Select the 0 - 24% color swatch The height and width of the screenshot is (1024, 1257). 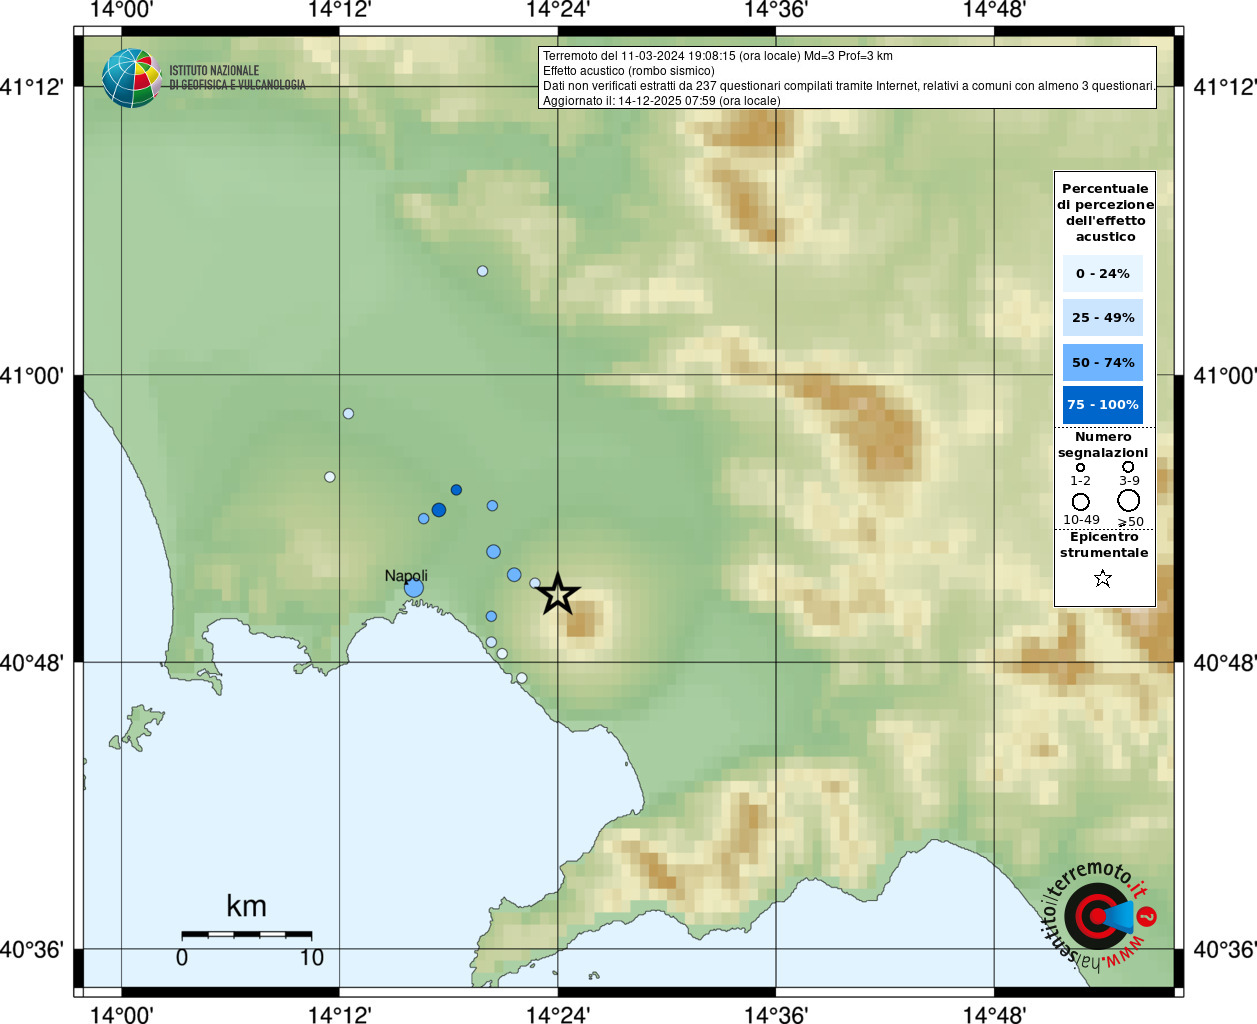pos(1102,273)
